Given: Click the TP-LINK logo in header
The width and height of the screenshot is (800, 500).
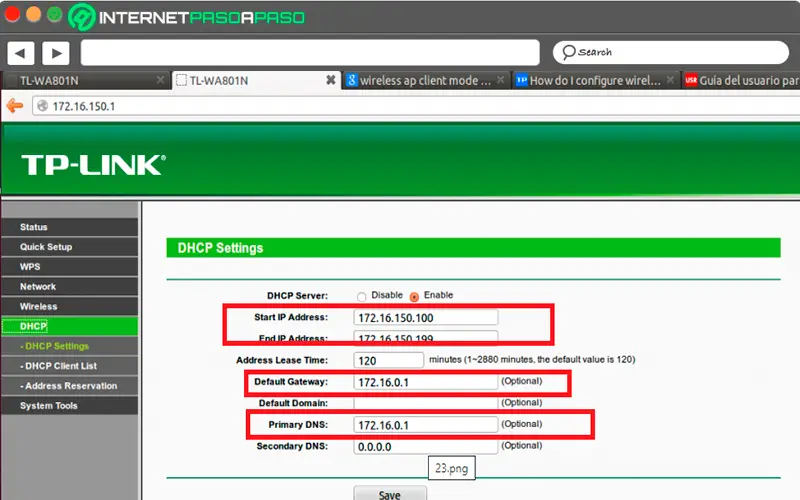Looking at the screenshot, I should (x=93, y=165).
